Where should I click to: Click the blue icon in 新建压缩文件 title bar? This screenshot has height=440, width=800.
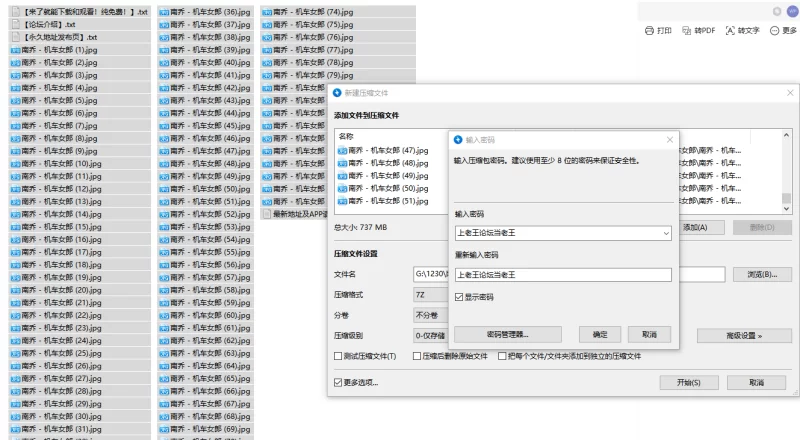point(337,93)
